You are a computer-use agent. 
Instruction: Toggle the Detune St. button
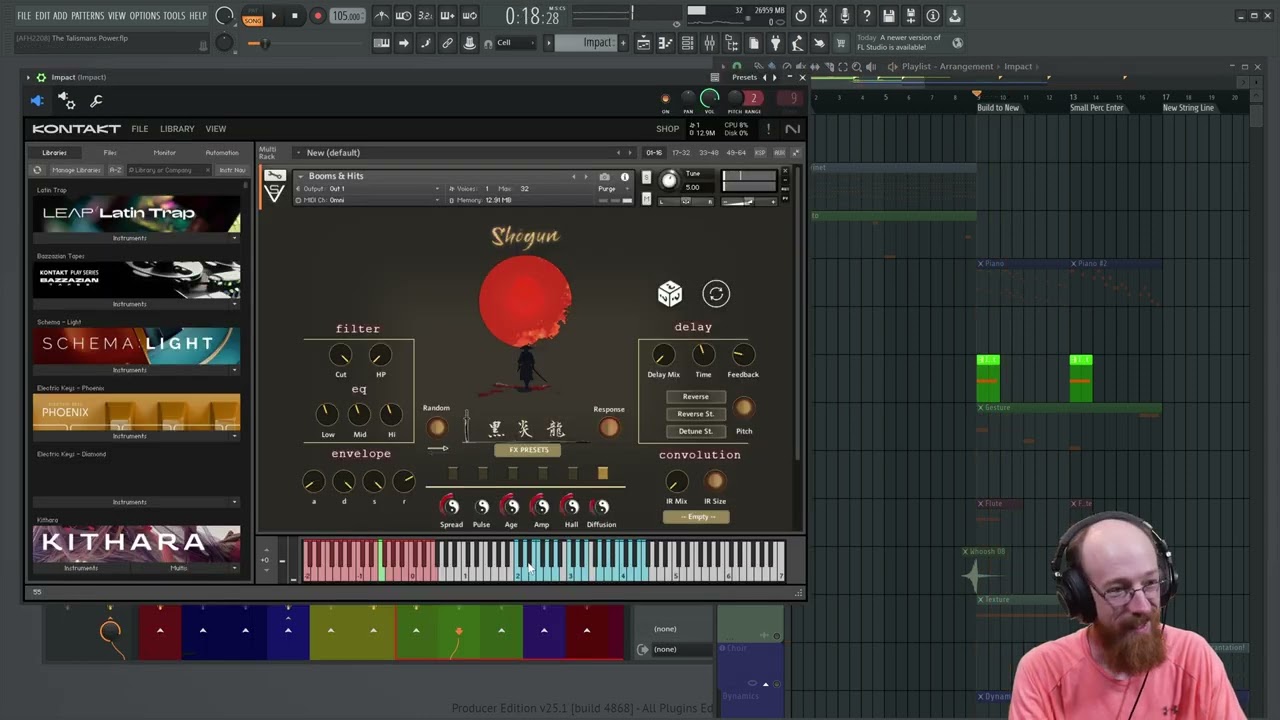pyautogui.click(x=695, y=431)
